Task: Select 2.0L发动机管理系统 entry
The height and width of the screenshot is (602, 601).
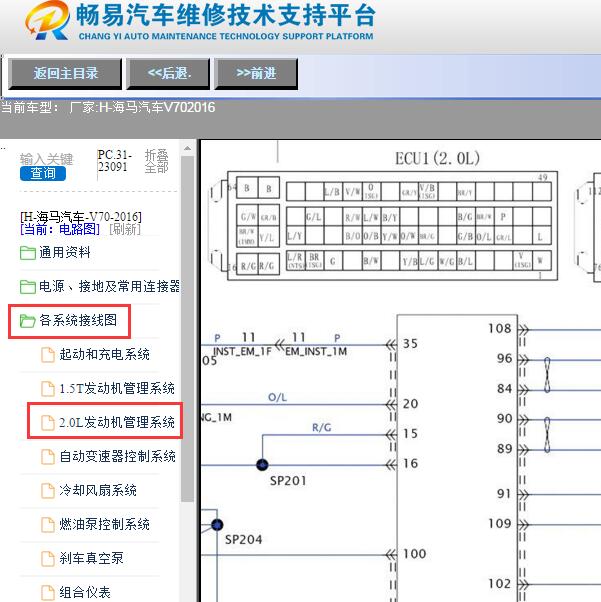Action: (x=117, y=422)
